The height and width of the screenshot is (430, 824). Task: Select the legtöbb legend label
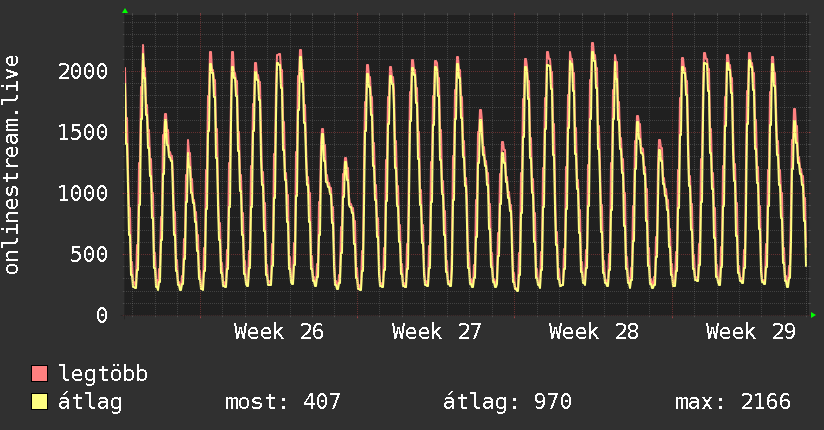click(103, 374)
